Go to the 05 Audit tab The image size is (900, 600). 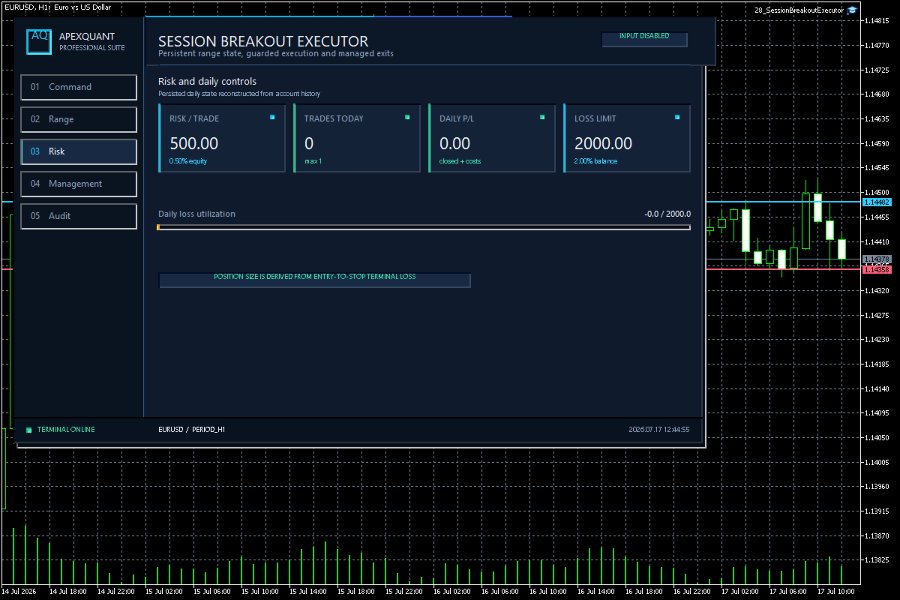click(x=79, y=216)
